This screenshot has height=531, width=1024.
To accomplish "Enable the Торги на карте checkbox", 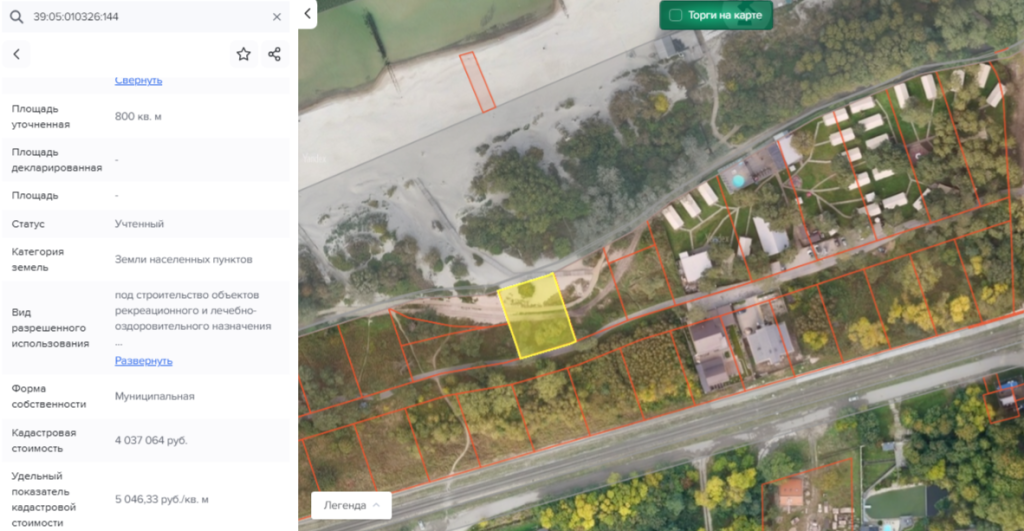I will click(676, 15).
